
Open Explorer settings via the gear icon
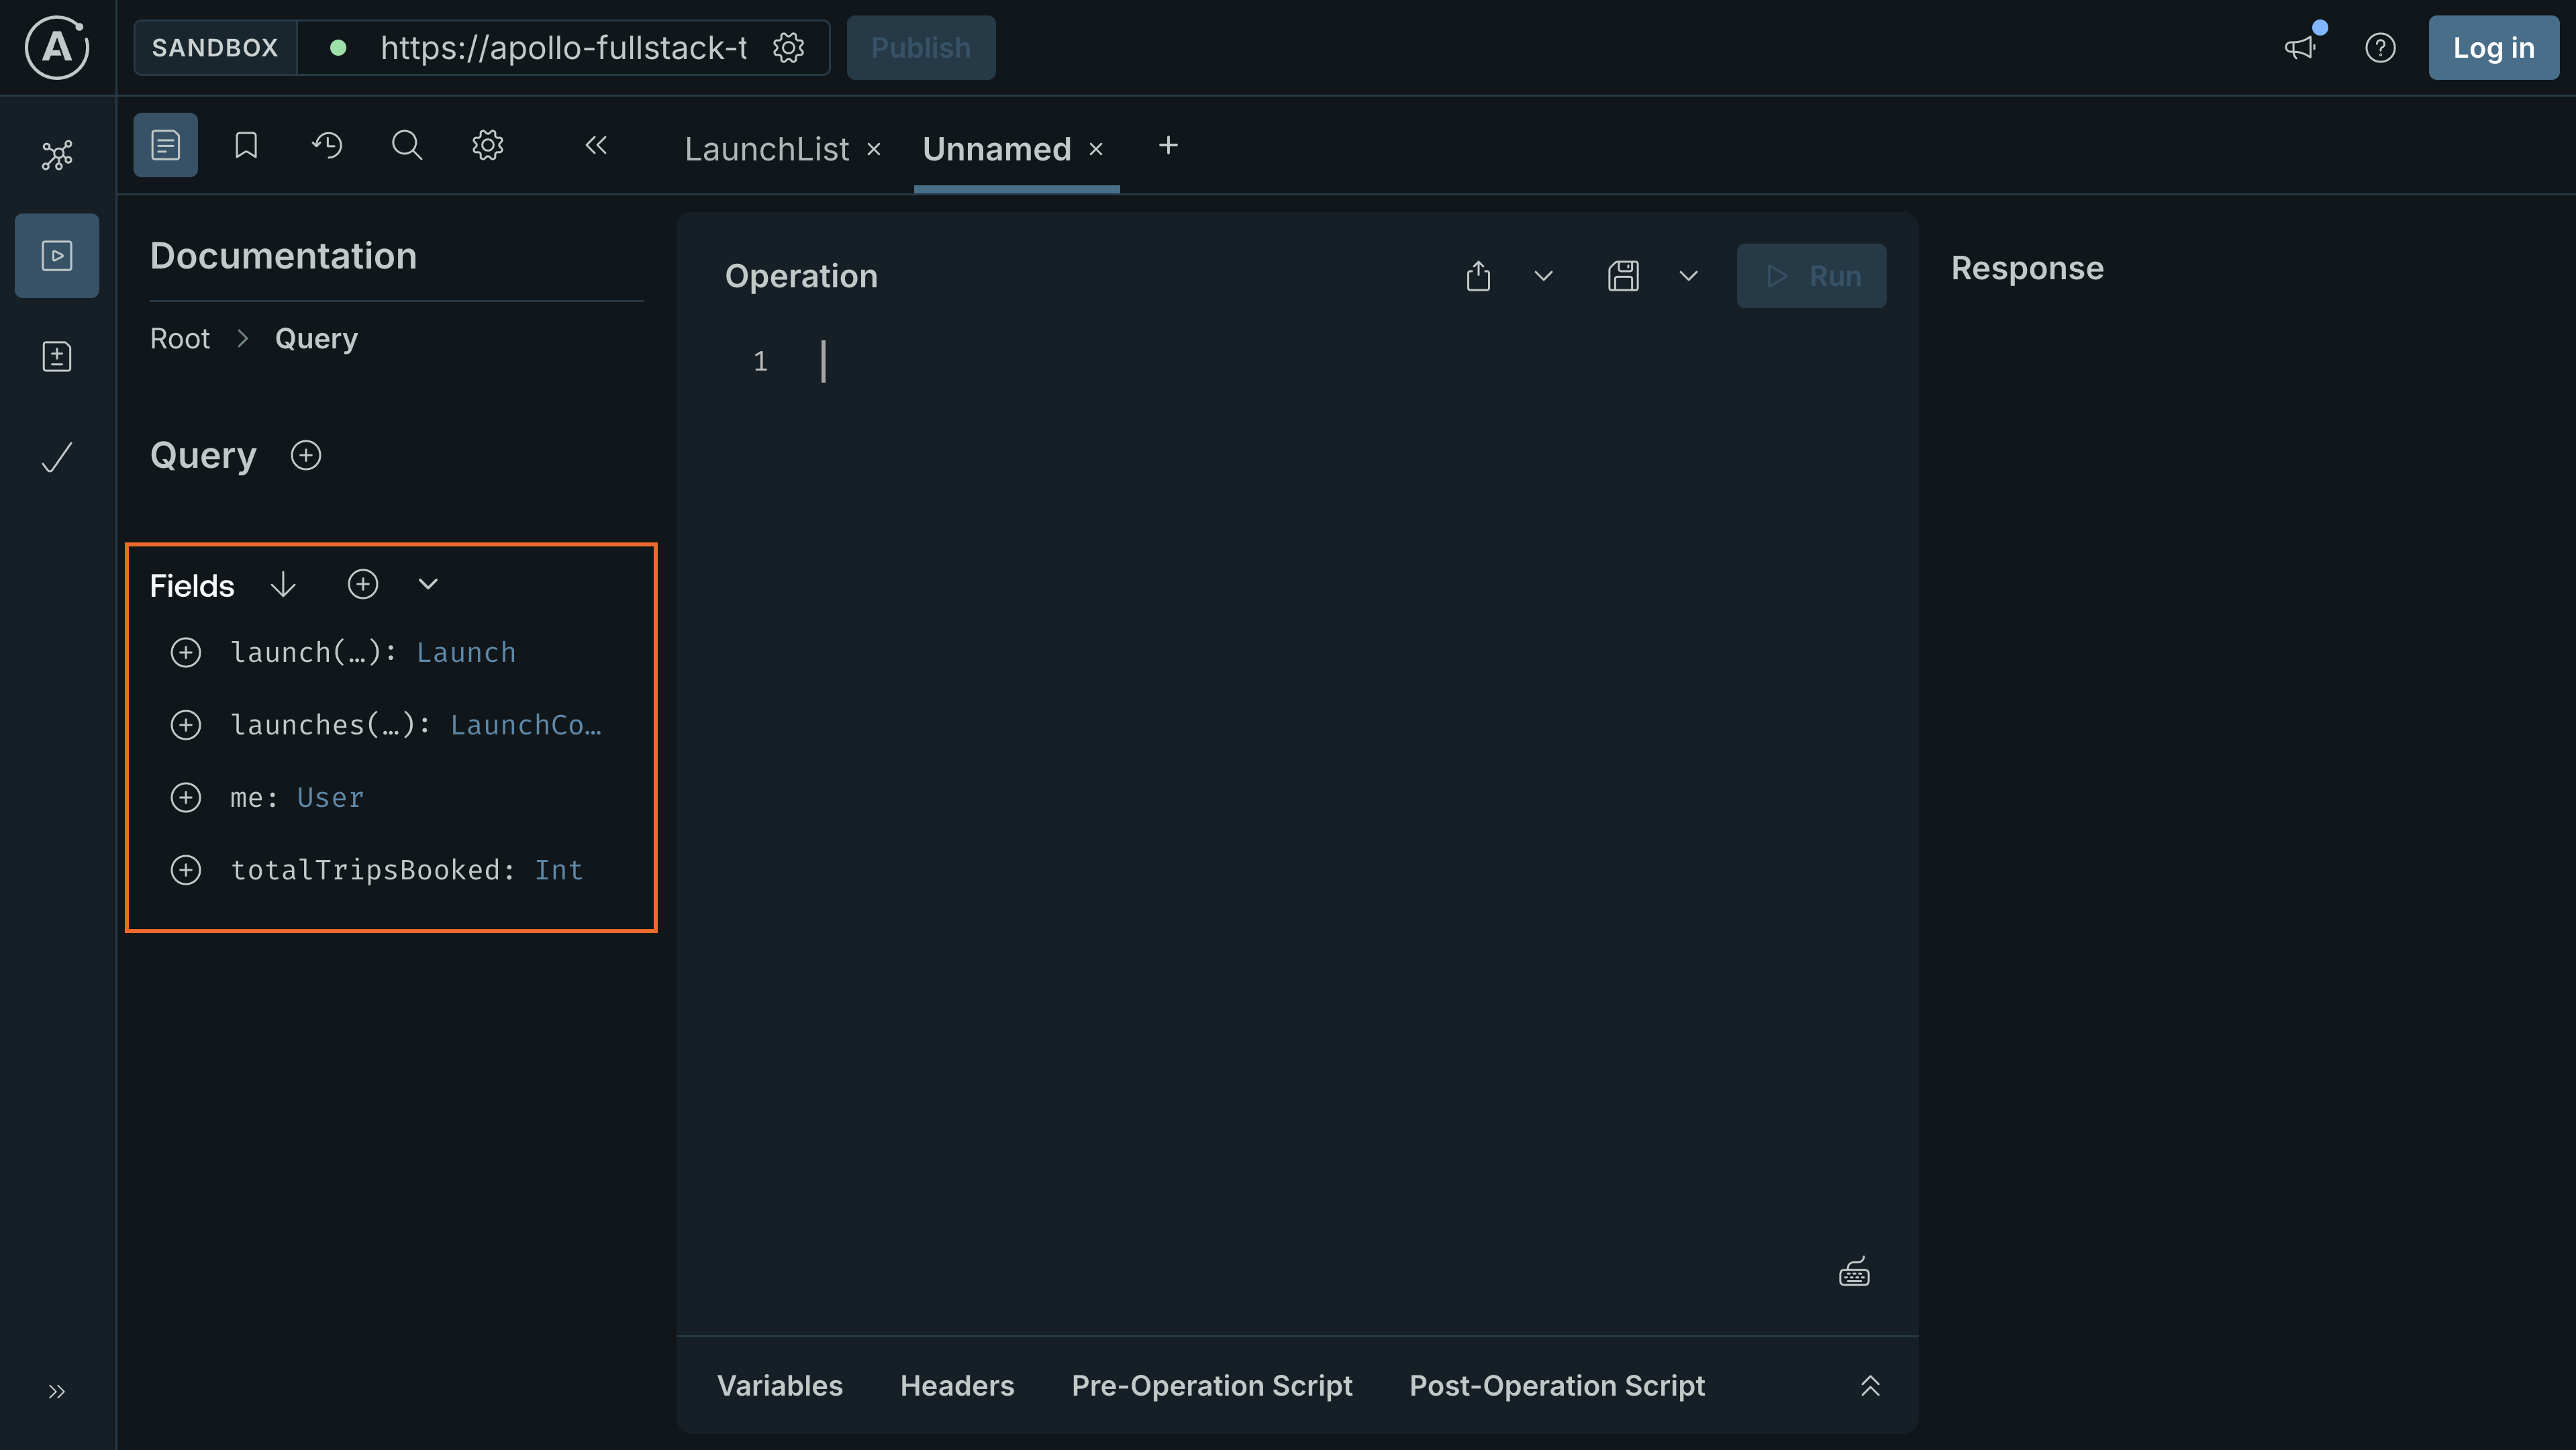487,144
